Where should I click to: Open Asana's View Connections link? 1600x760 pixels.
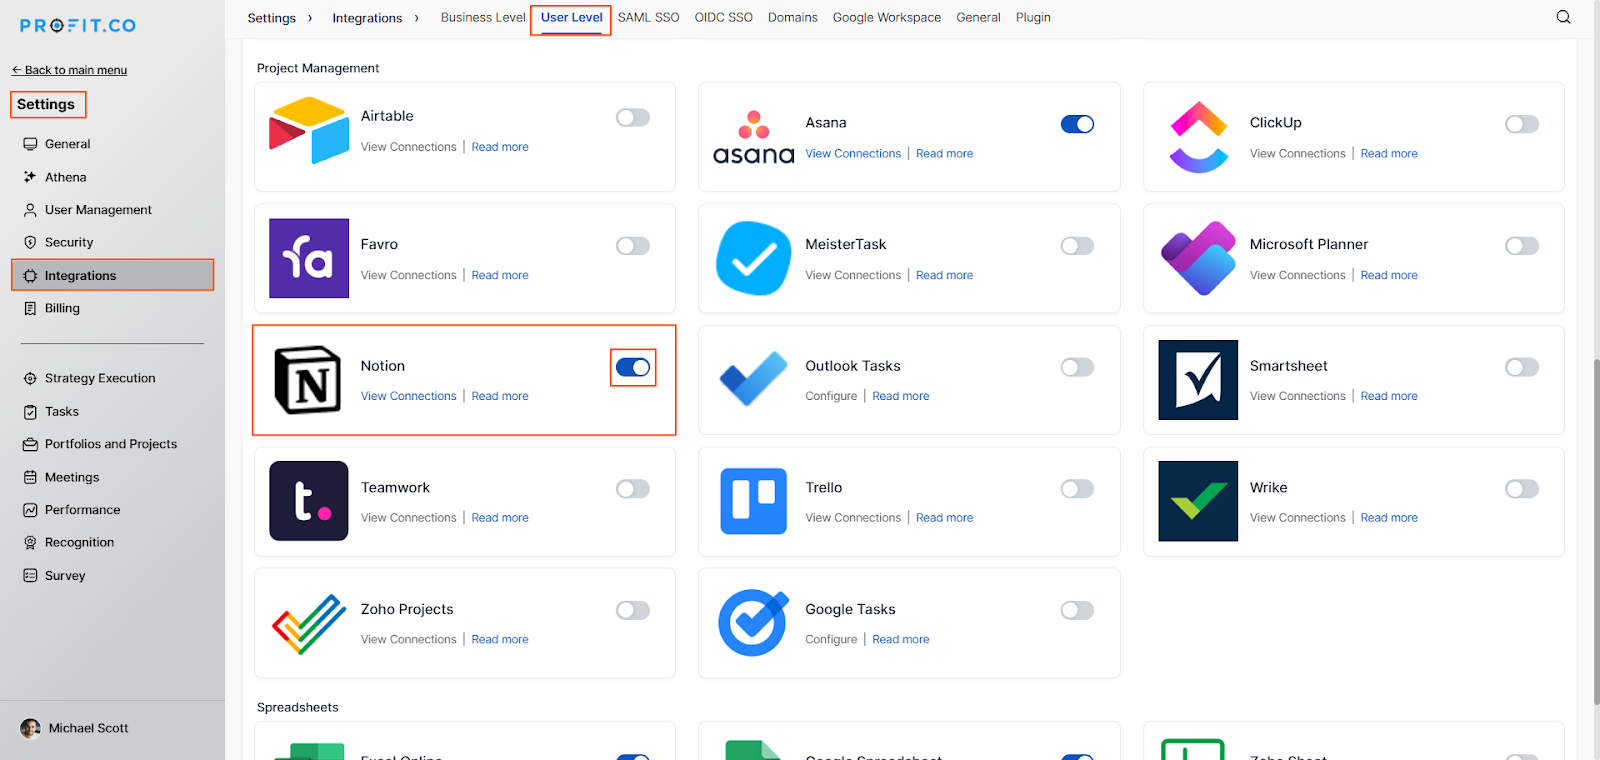pyautogui.click(x=853, y=153)
